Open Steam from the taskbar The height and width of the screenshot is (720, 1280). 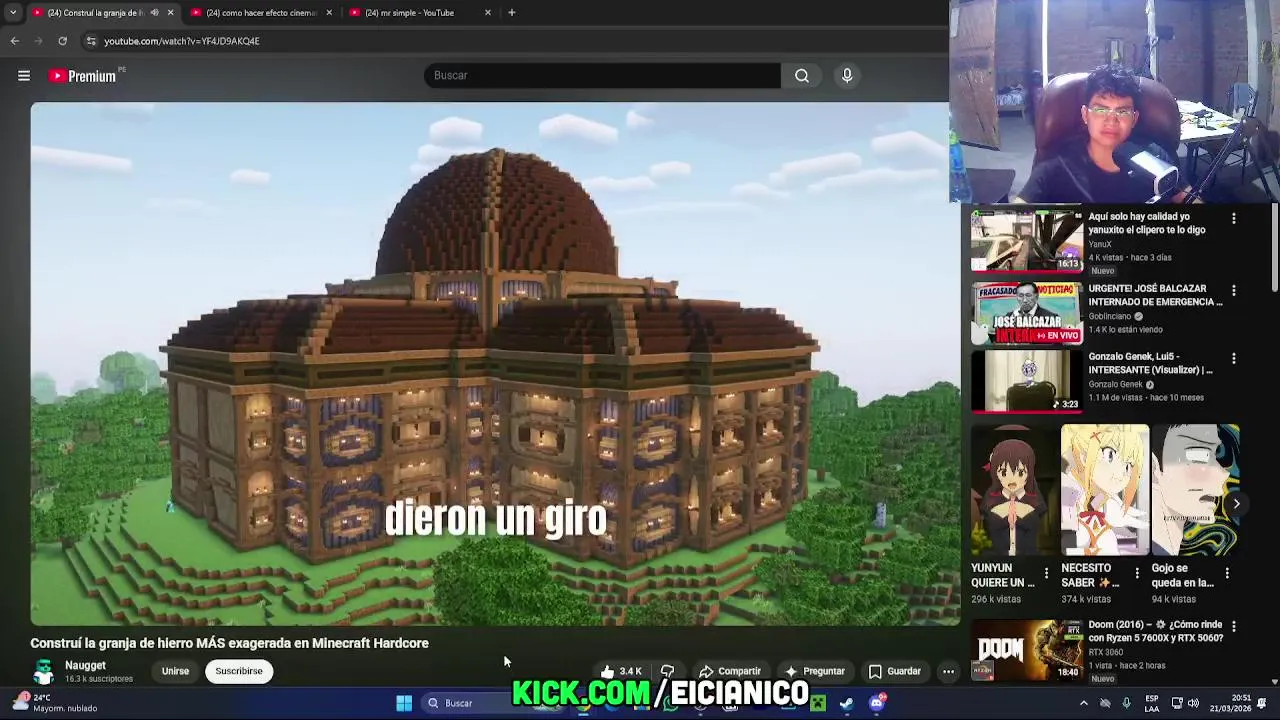tap(847, 703)
